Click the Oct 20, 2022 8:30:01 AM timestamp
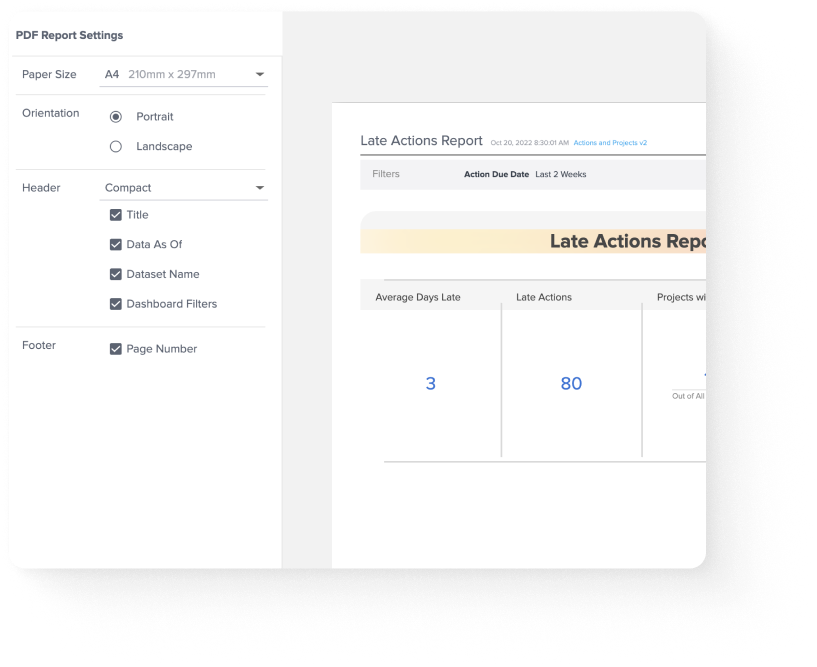 coord(529,143)
